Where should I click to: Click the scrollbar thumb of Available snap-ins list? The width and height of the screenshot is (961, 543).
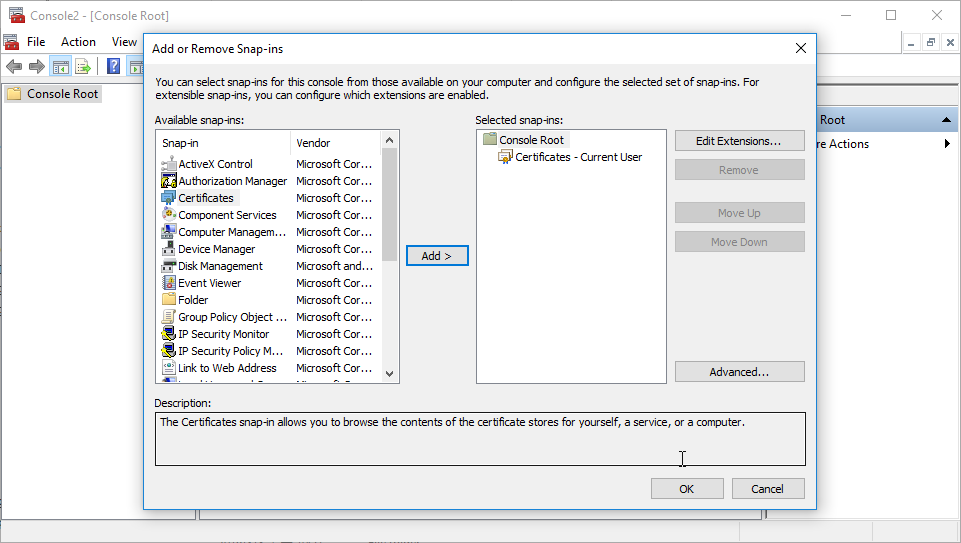point(389,205)
